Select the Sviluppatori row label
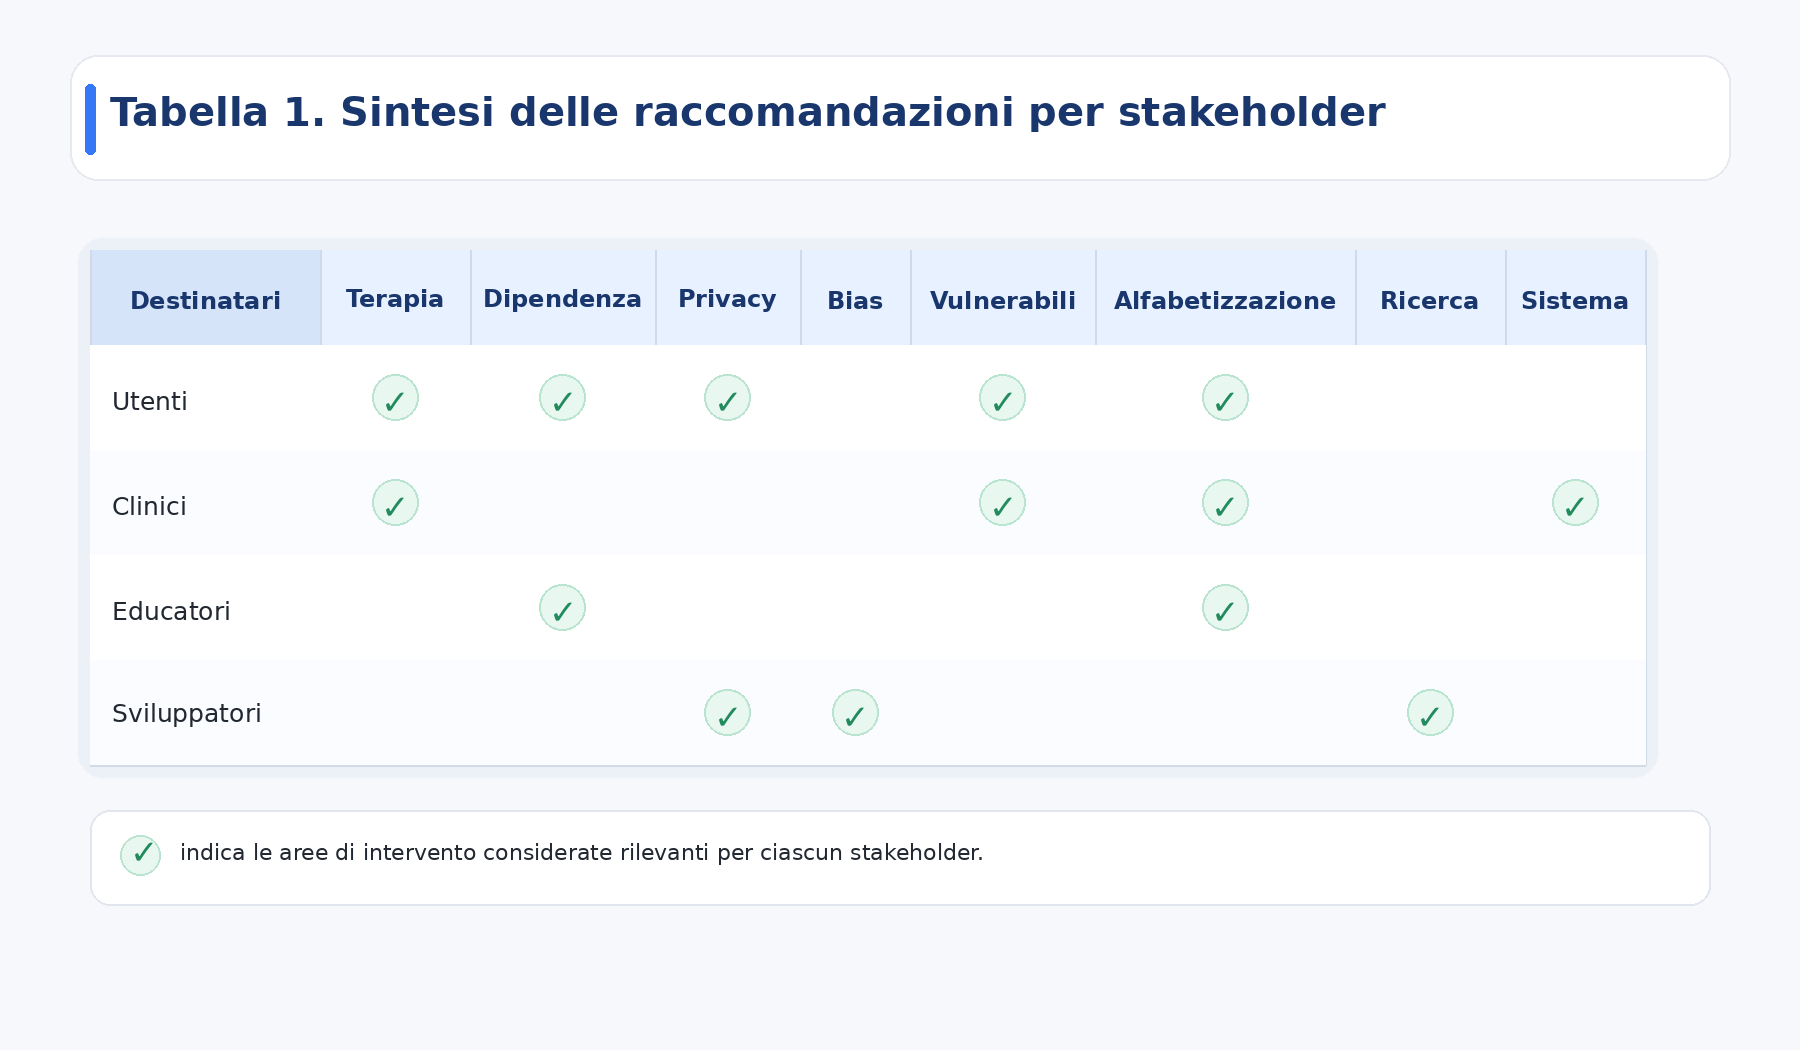Image resolution: width=1800 pixels, height=1050 pixels. point(187,713)
